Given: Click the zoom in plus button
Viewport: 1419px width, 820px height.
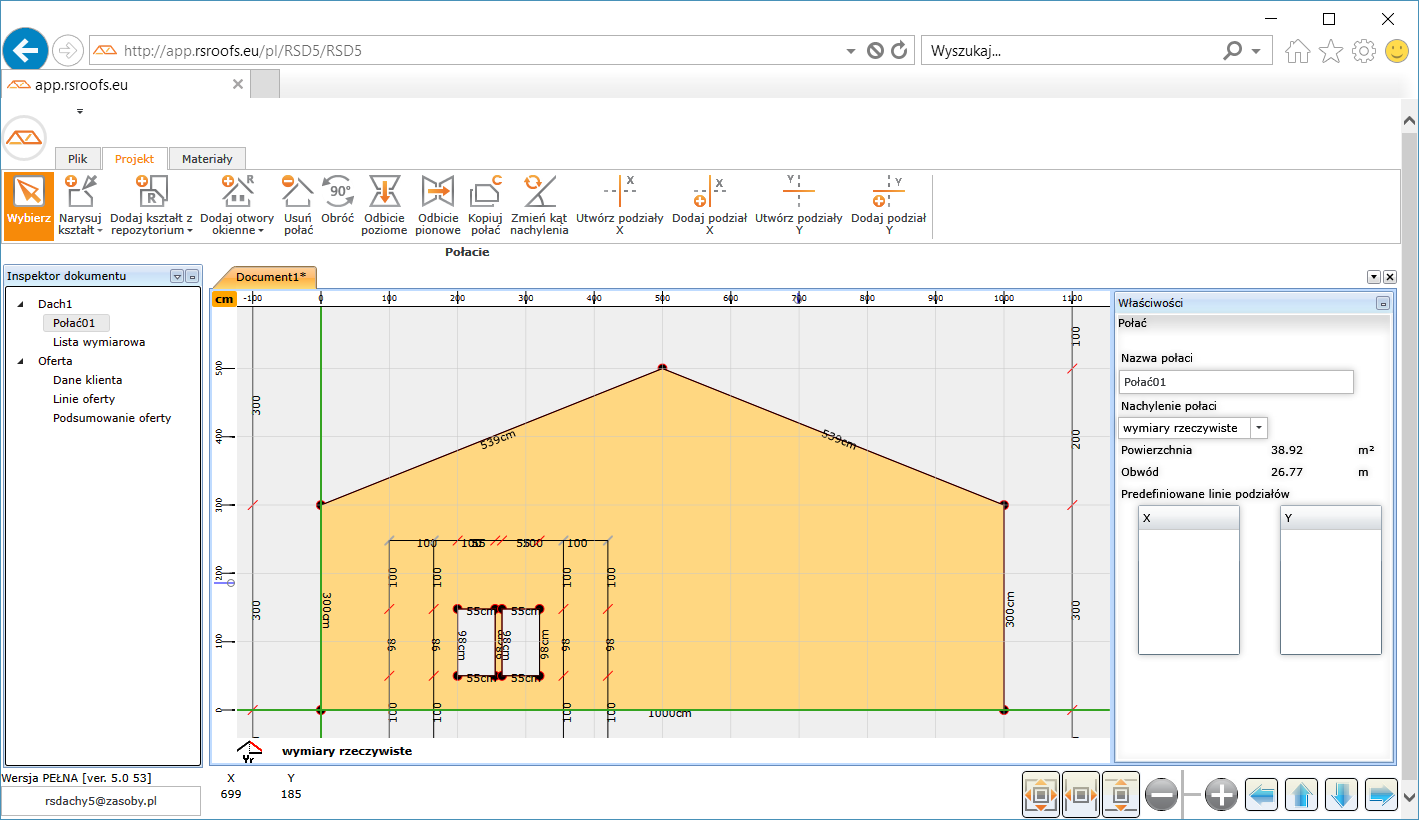Looking at the screenshot, I should (x=1221, y=796).
